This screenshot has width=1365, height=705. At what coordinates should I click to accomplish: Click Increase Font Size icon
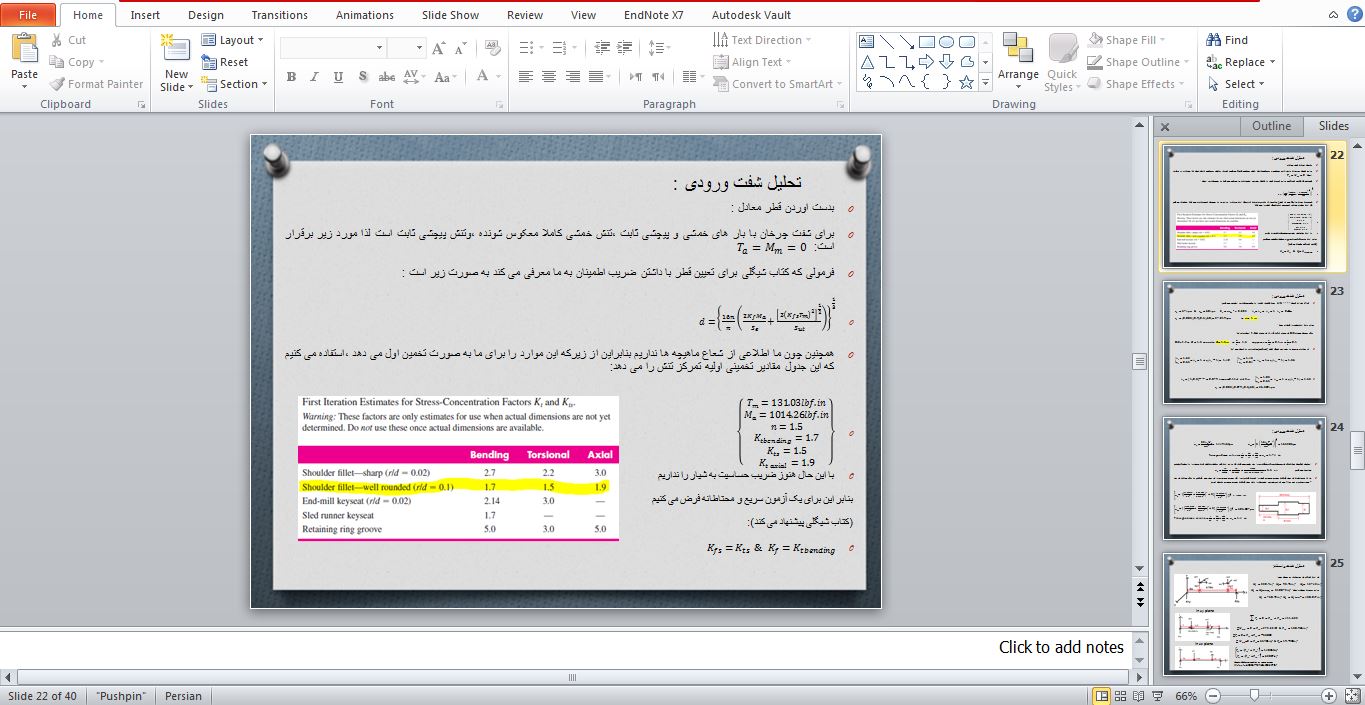pyautogui.click(x=439, y=48)
